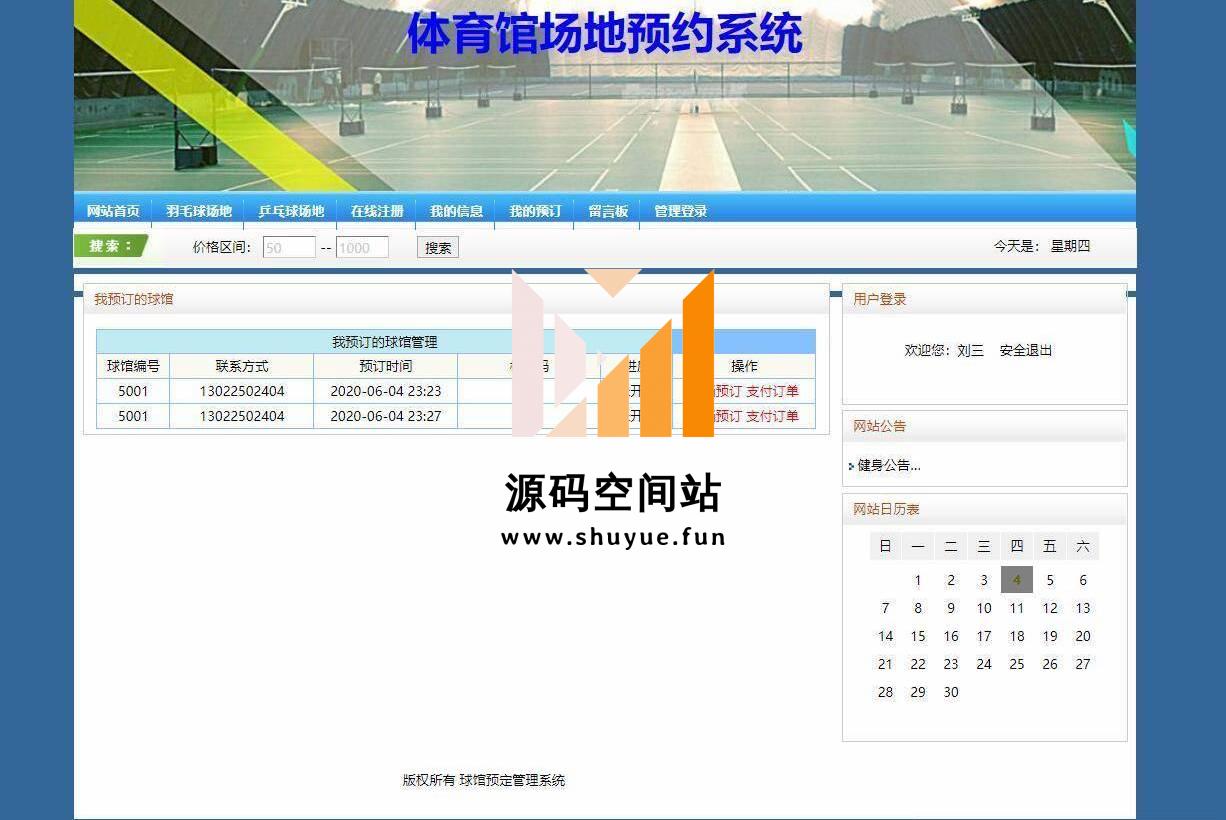This screenshot has height=820, width=1226.
Task: Pick date 9 in the calendar
Action: pos(951,608)
